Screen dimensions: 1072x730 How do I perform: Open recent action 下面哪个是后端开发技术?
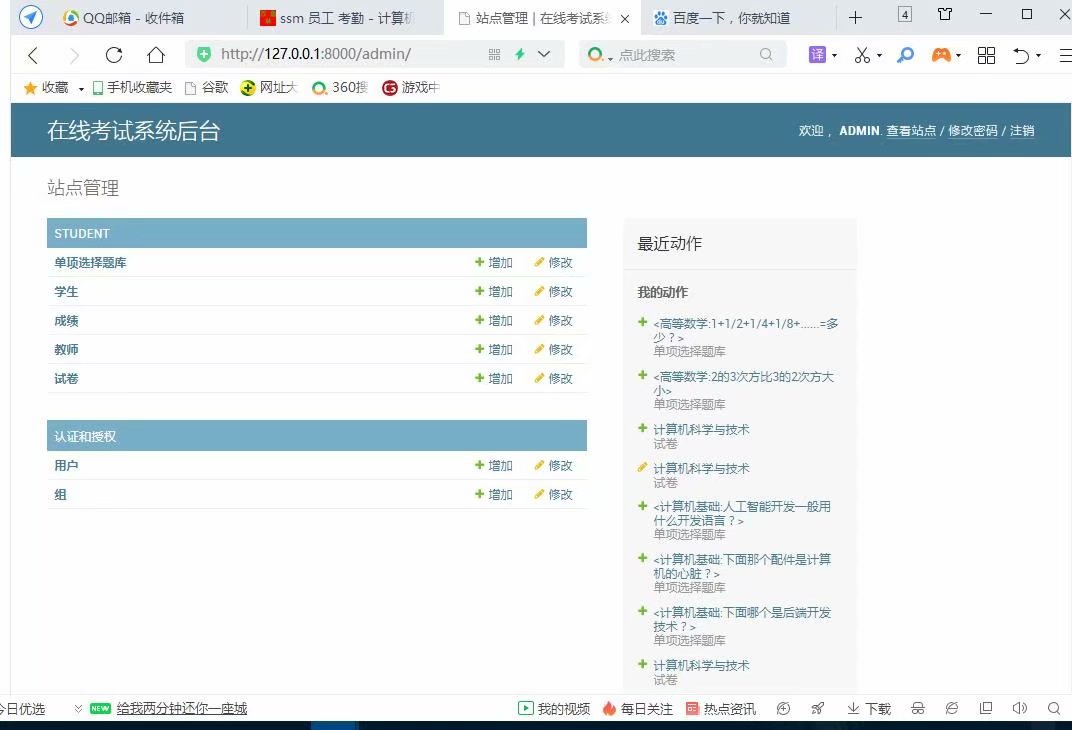coord(742,619)
